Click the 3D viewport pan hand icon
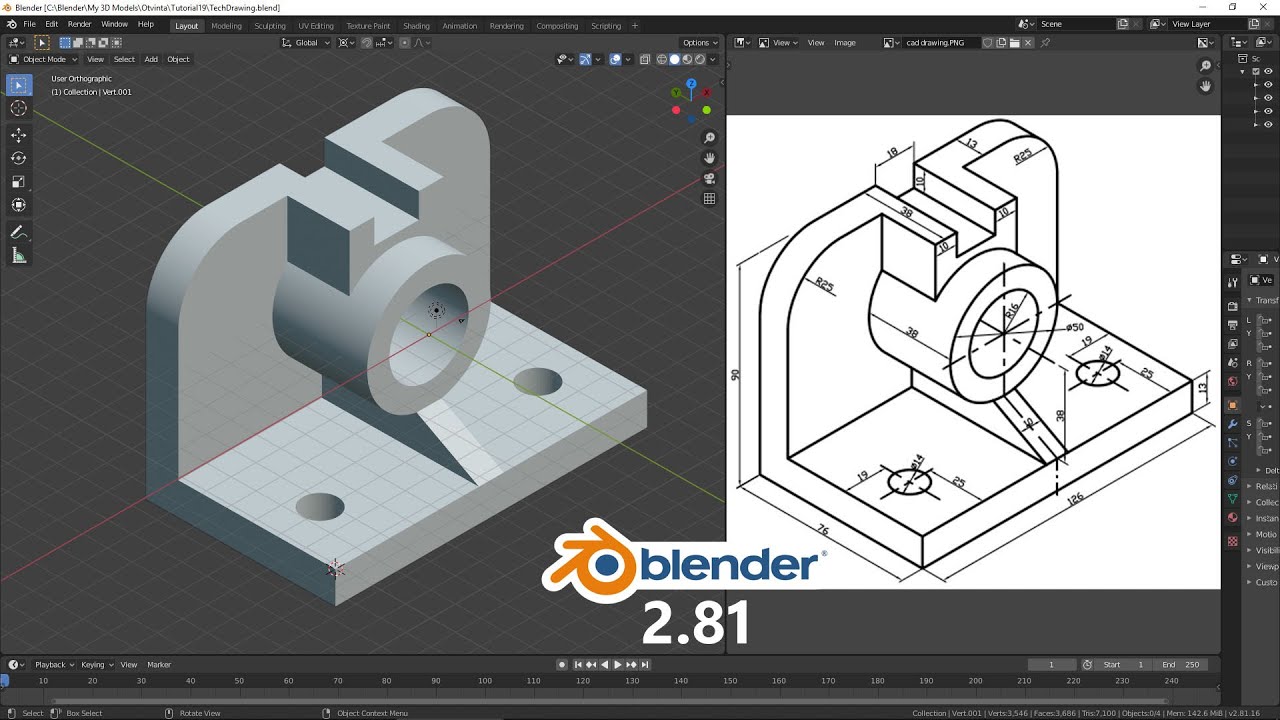Screen dimensions: 1280x720 point(709,158)
